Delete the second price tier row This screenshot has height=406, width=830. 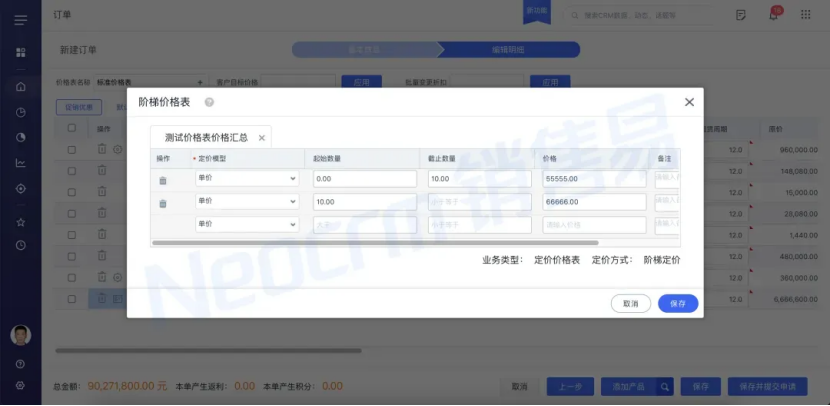163,203
